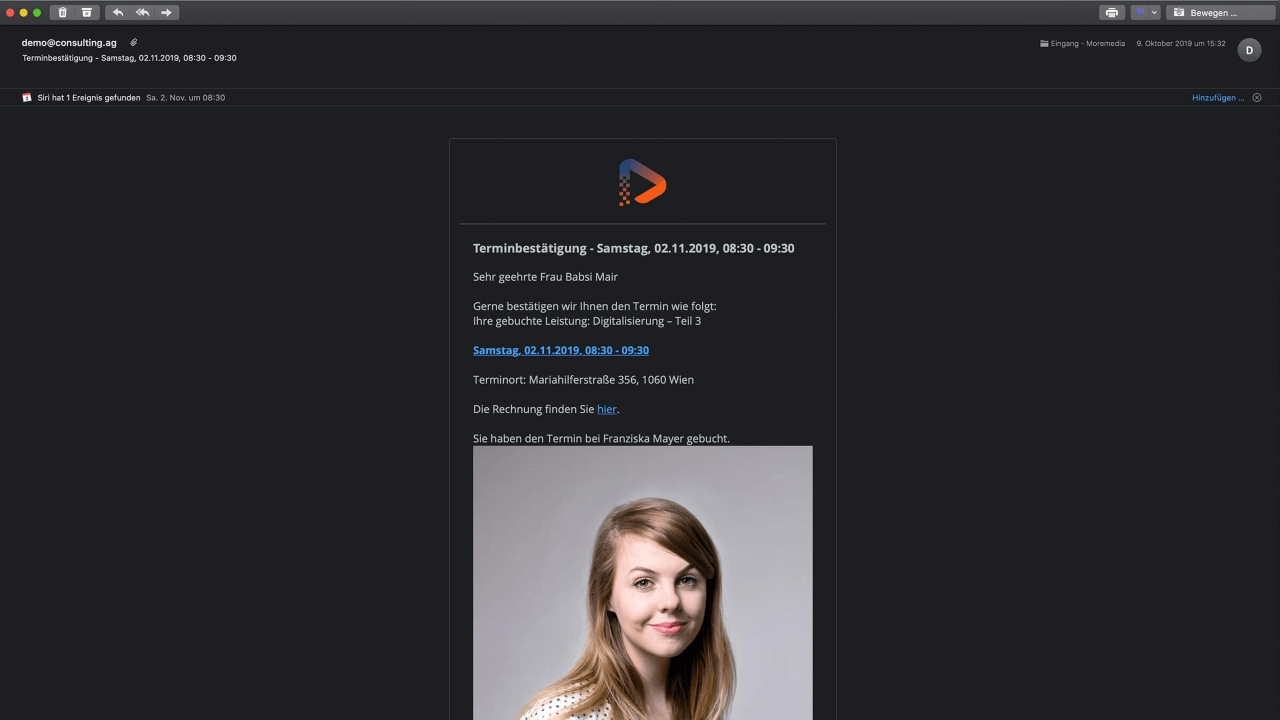Open the Samstag, 02.11.2019 date link
The image size is (1280, 720).
coord(561,350)
